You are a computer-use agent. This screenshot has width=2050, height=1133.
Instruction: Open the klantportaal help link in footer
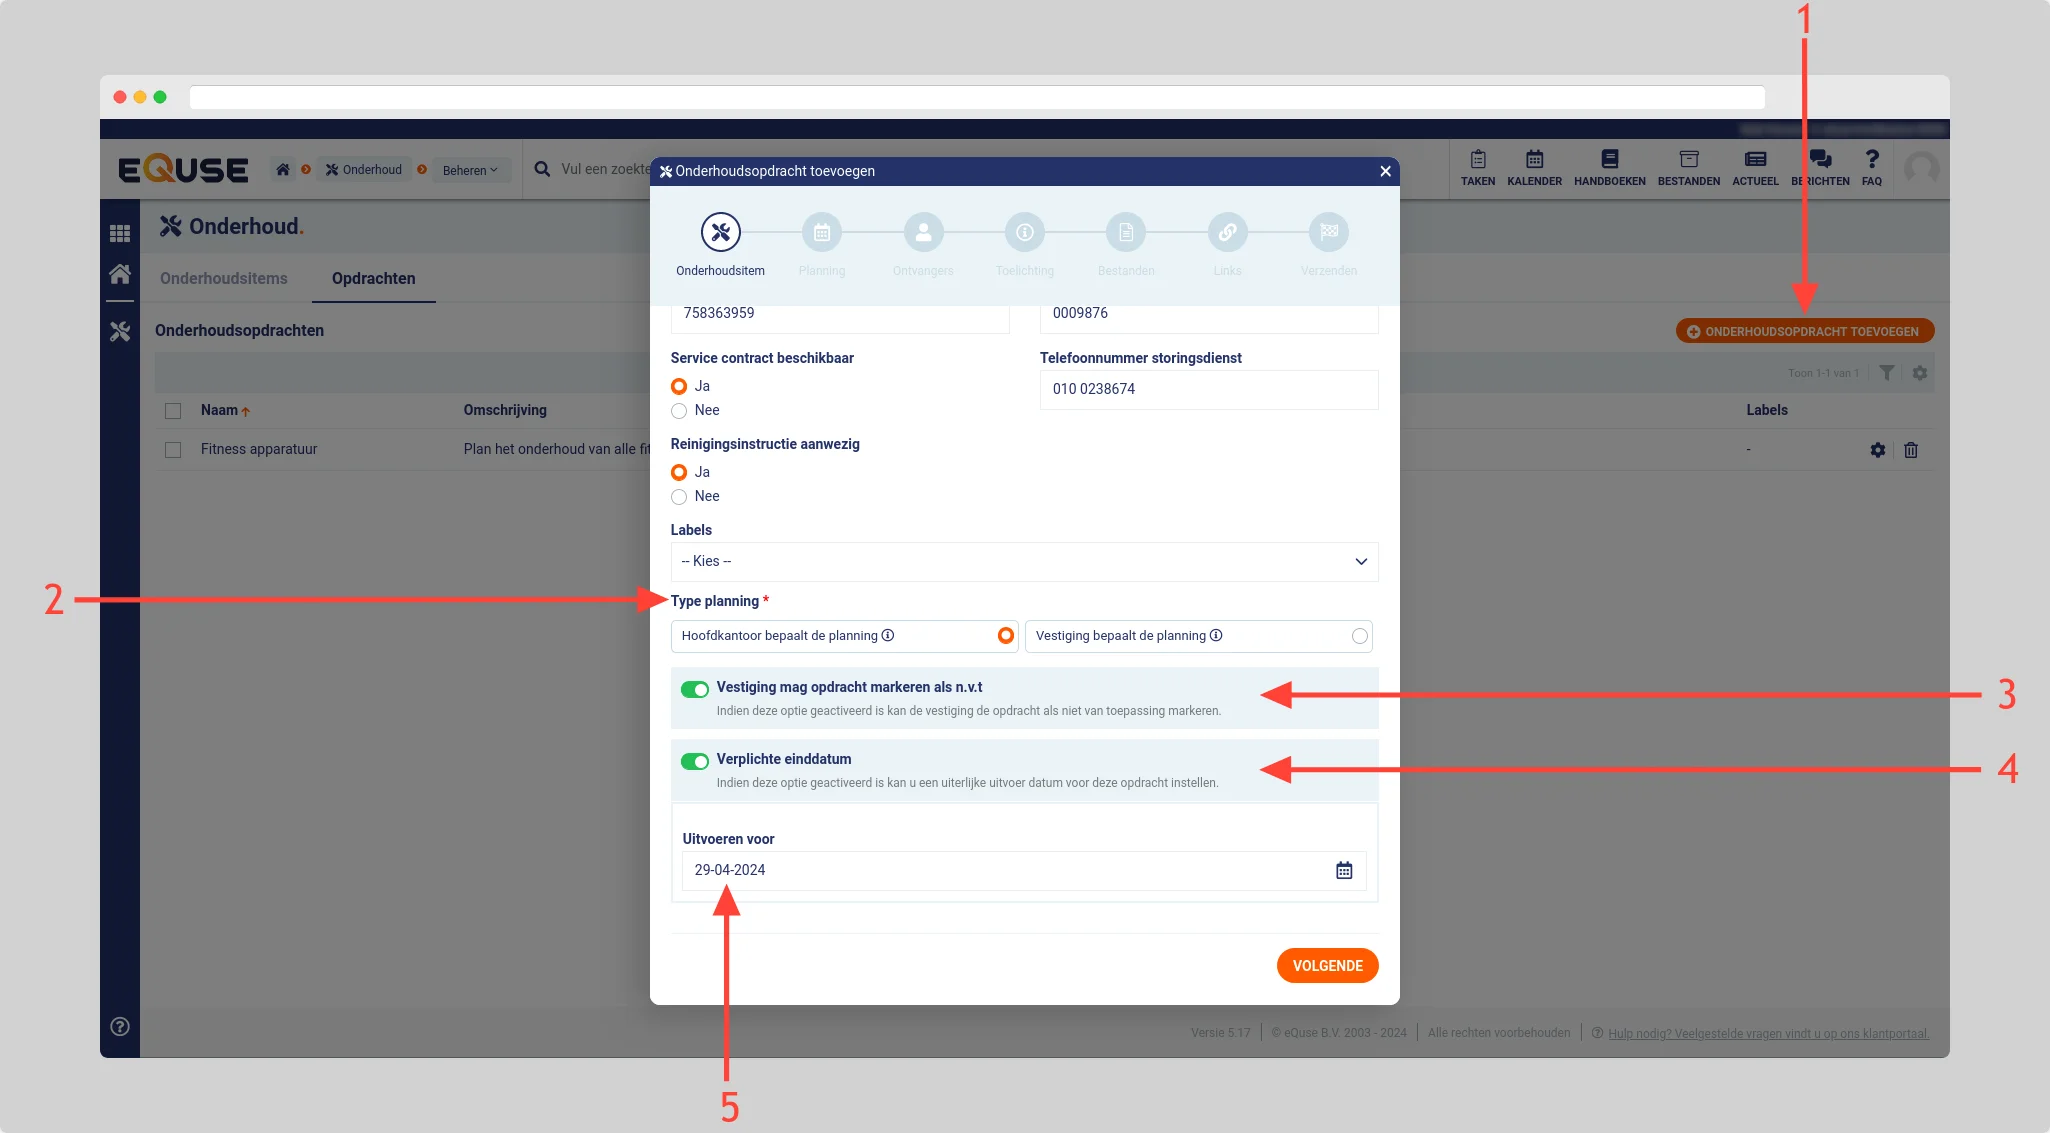click(x=1768, y=1033)
